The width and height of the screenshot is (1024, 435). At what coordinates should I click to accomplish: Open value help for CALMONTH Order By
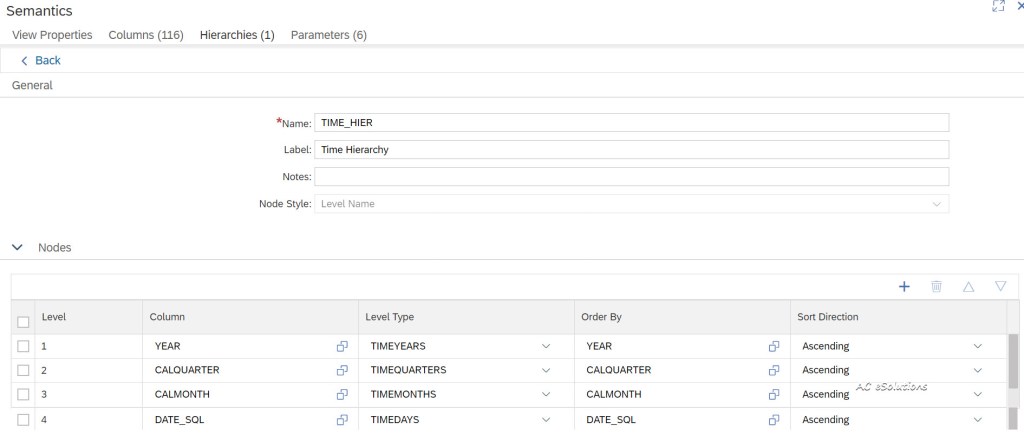pos(773,394)
